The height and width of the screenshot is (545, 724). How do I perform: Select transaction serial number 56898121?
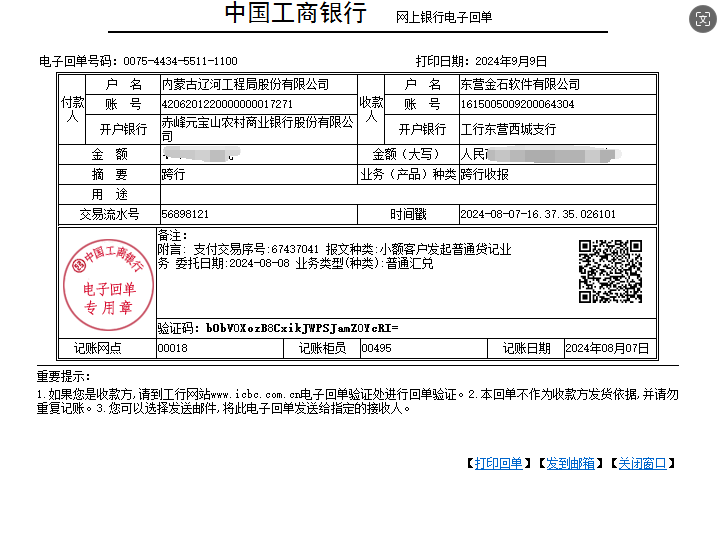point(185,214)
